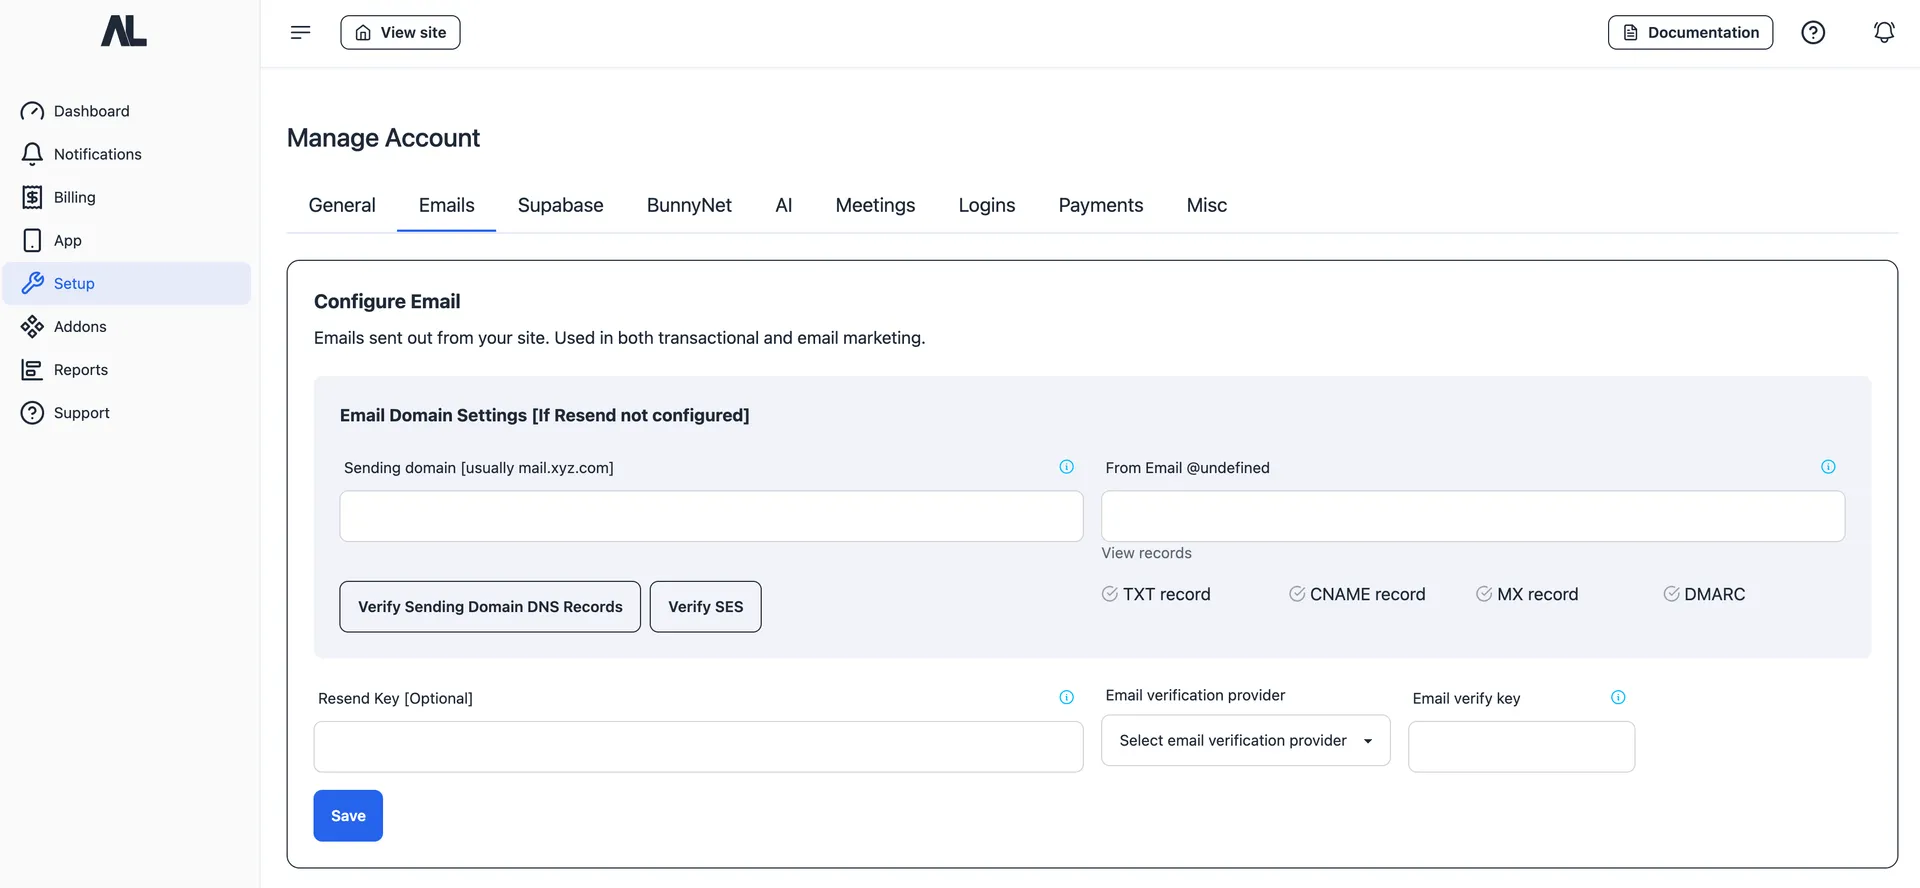The image size is (1920, 888).
Task: Open the Supabase tab
Action: pos(561,205)
